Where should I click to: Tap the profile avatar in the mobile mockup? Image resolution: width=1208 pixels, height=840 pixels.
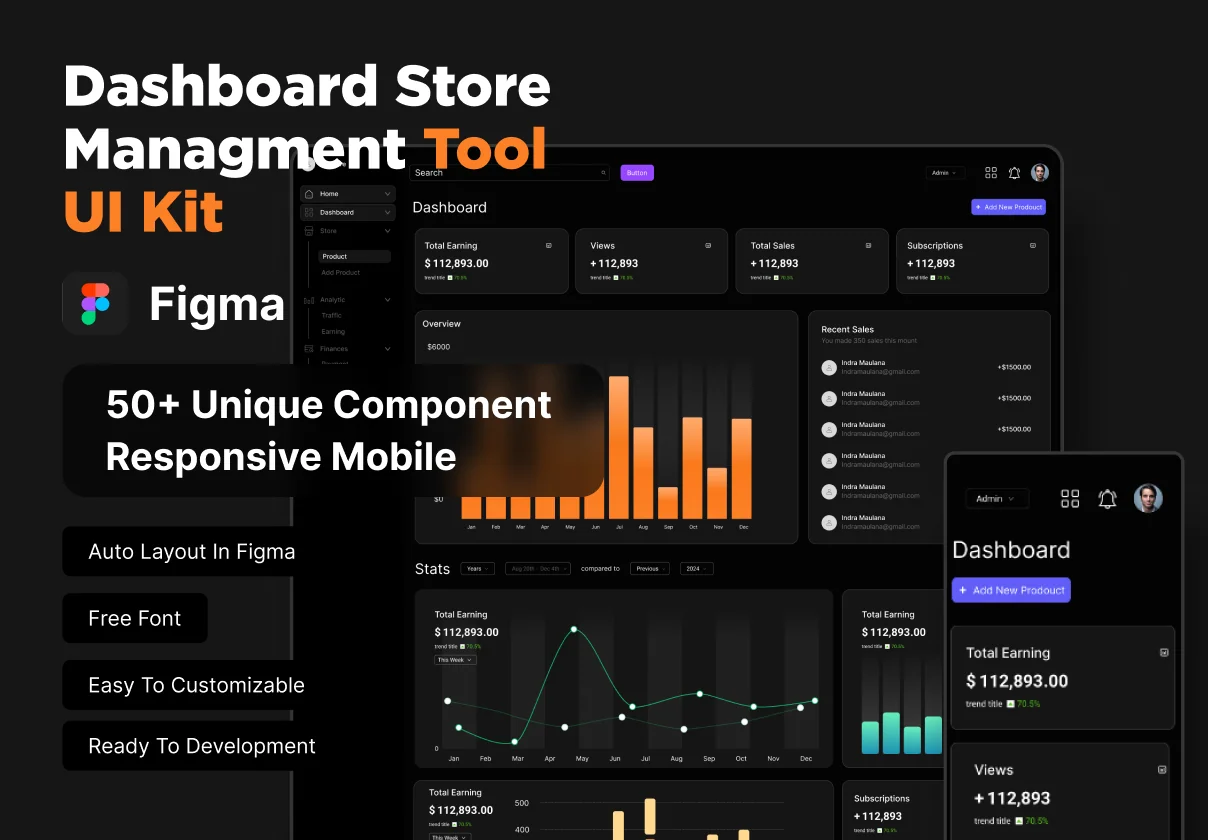[x=1148, y=498]
